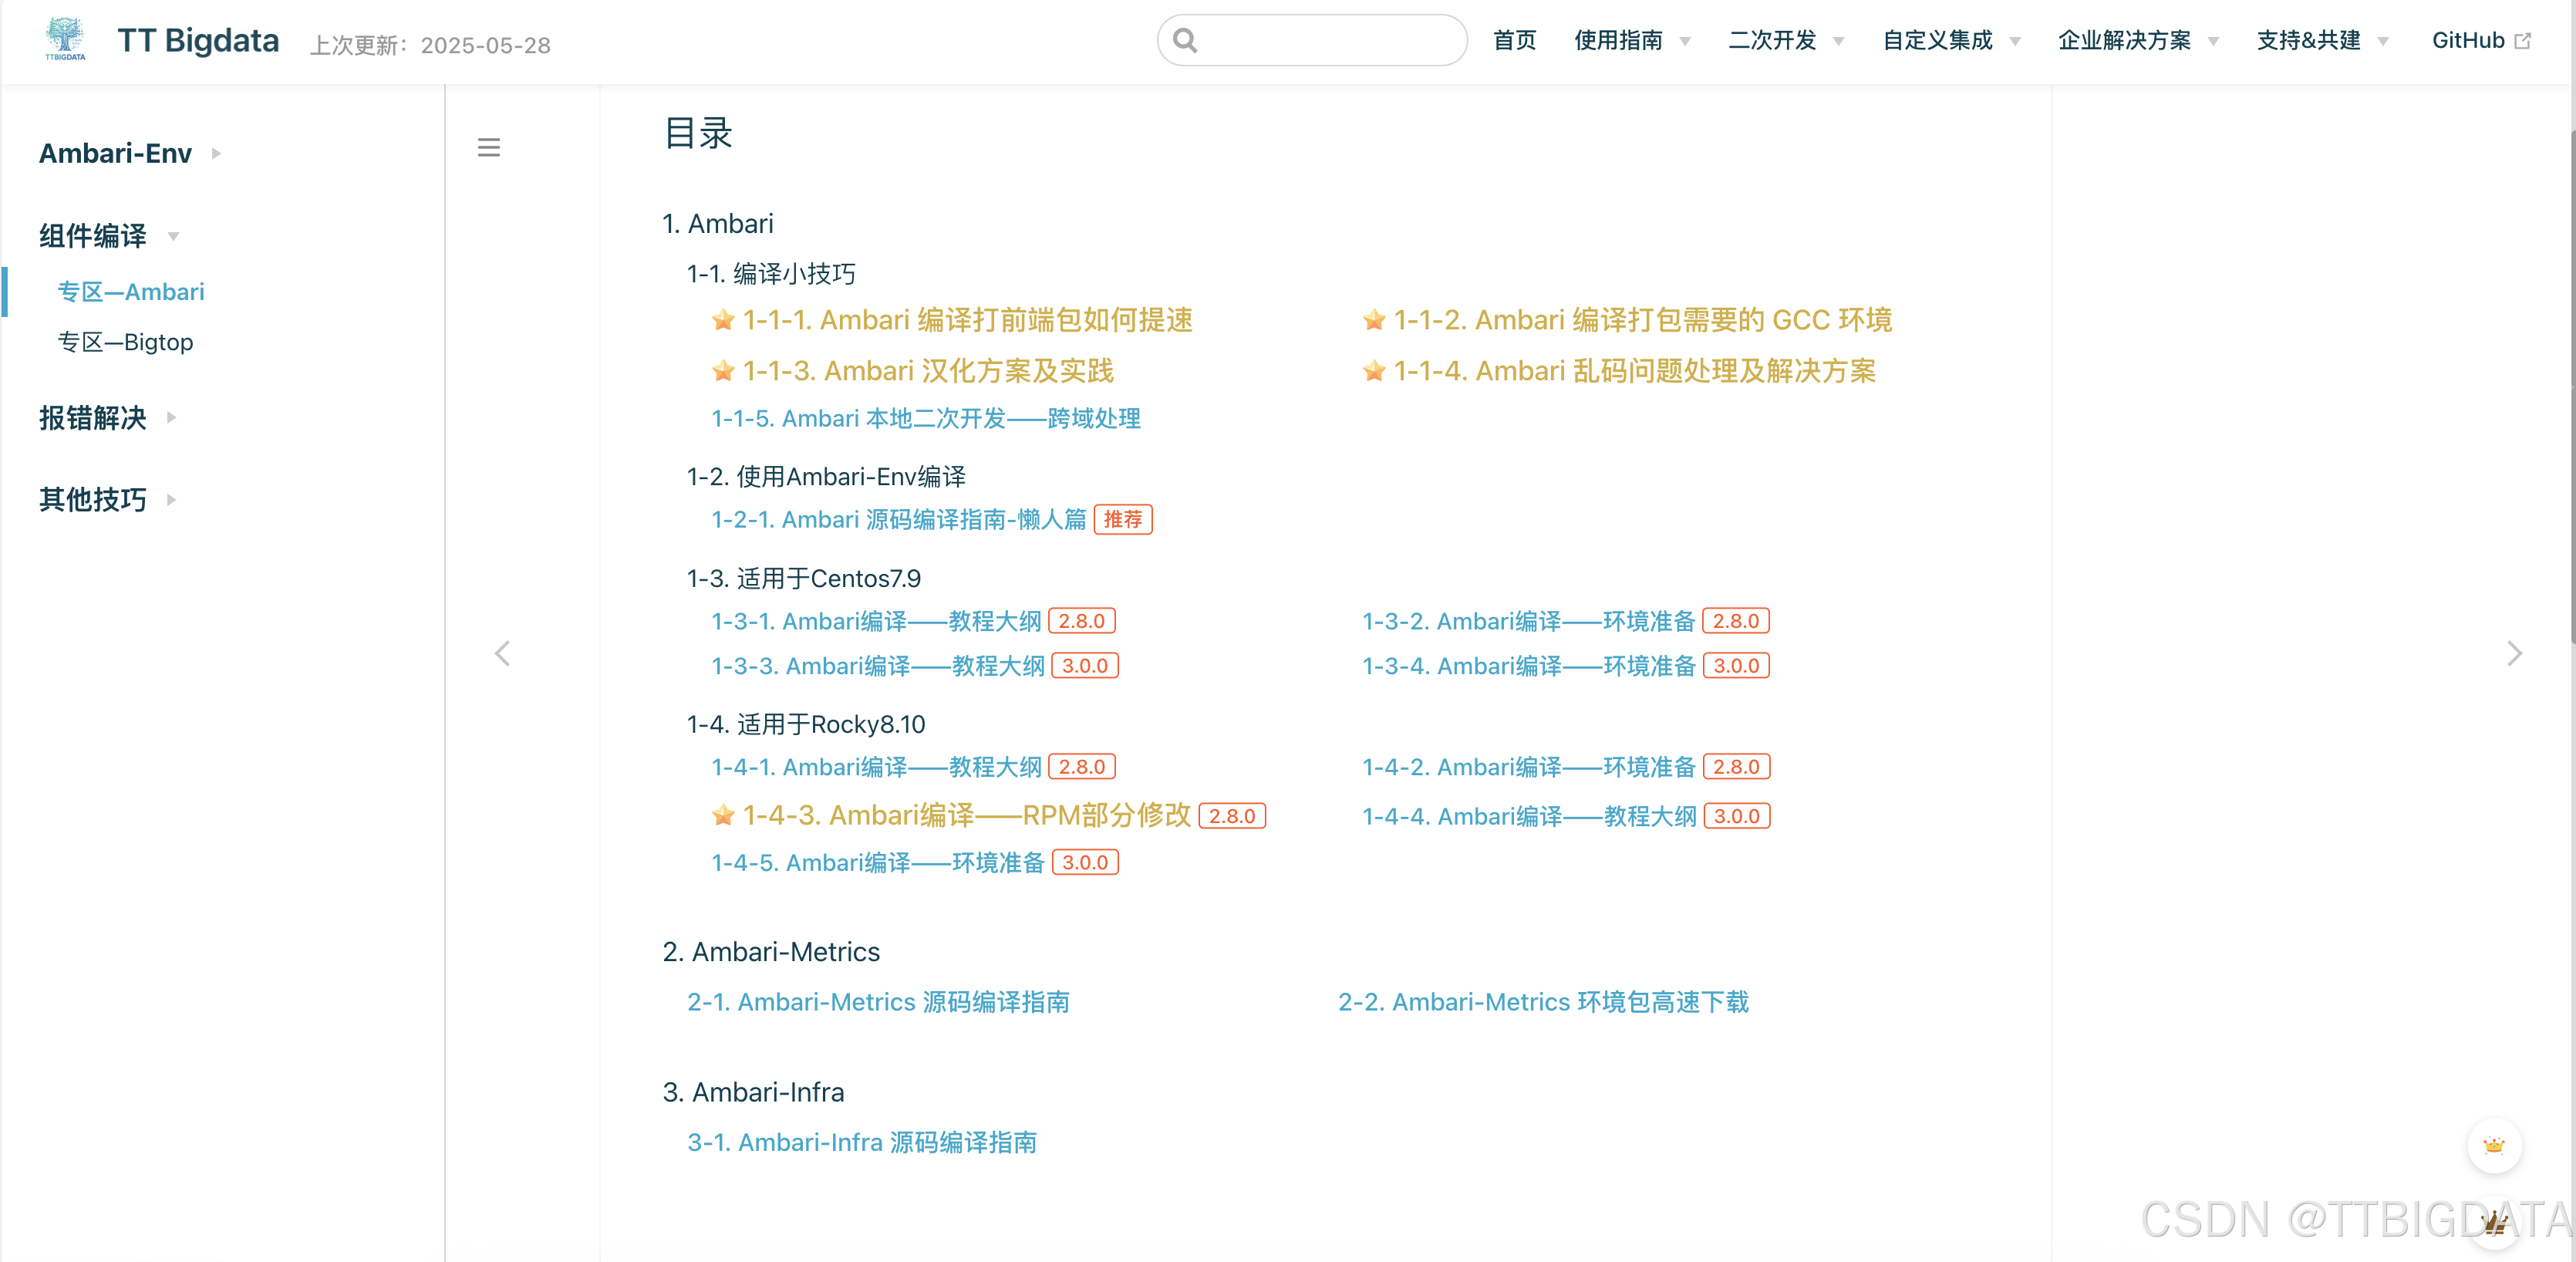Focus the search input box
The height and width of the screenshot is (1262, 2576).
[x=1328, y=40]
